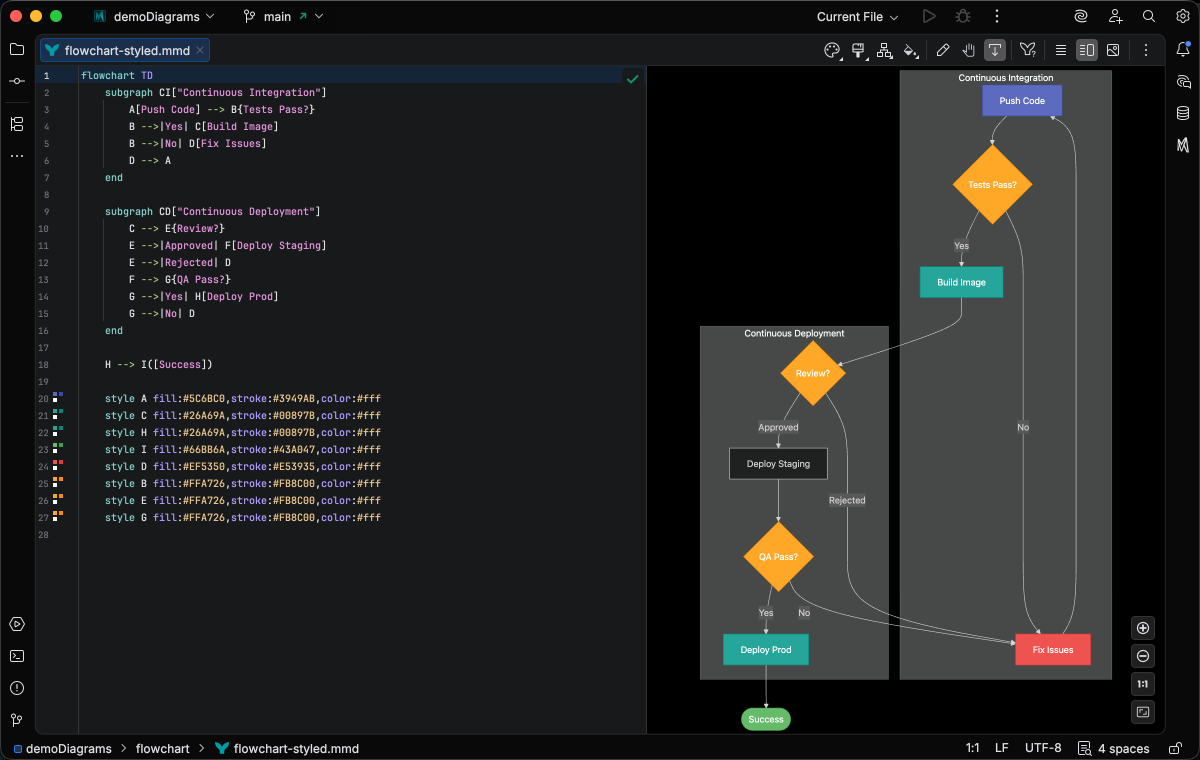Click the paint roller look icon
This screenshot has height=760, width=1200.
858,50
